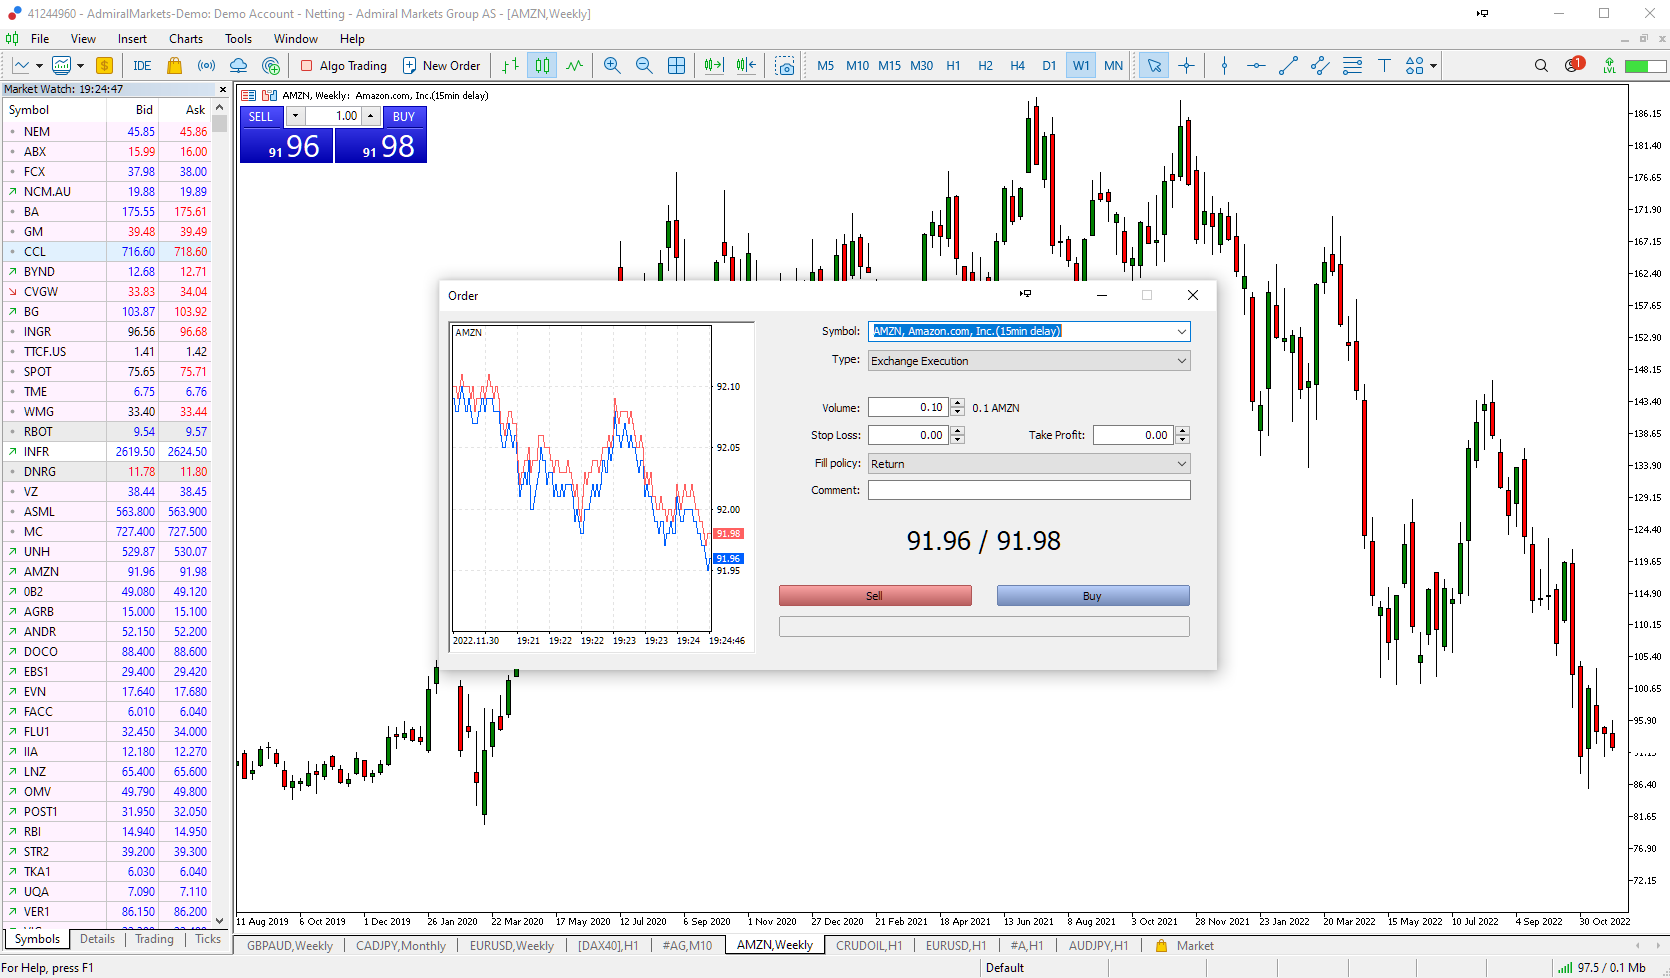The width and height of the screenshot is (1670, 978).
Task: Select the text label tool
Action: pyautogui.click(x=1384, y=66)
